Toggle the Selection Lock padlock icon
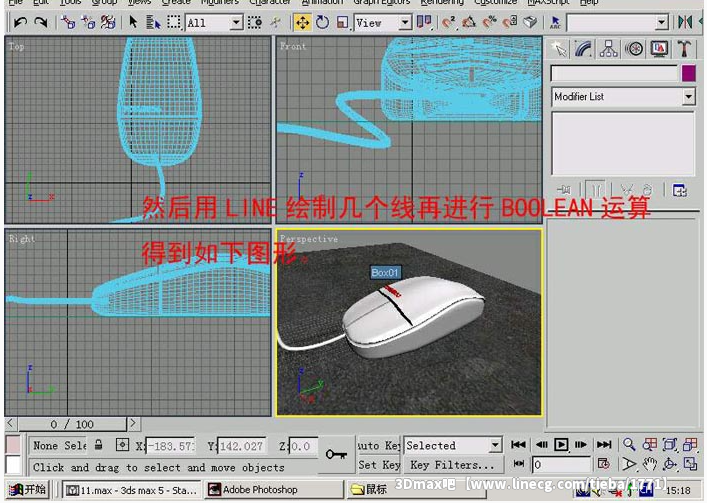This screenshot has height=503, width=707. [x=99, y=445]
